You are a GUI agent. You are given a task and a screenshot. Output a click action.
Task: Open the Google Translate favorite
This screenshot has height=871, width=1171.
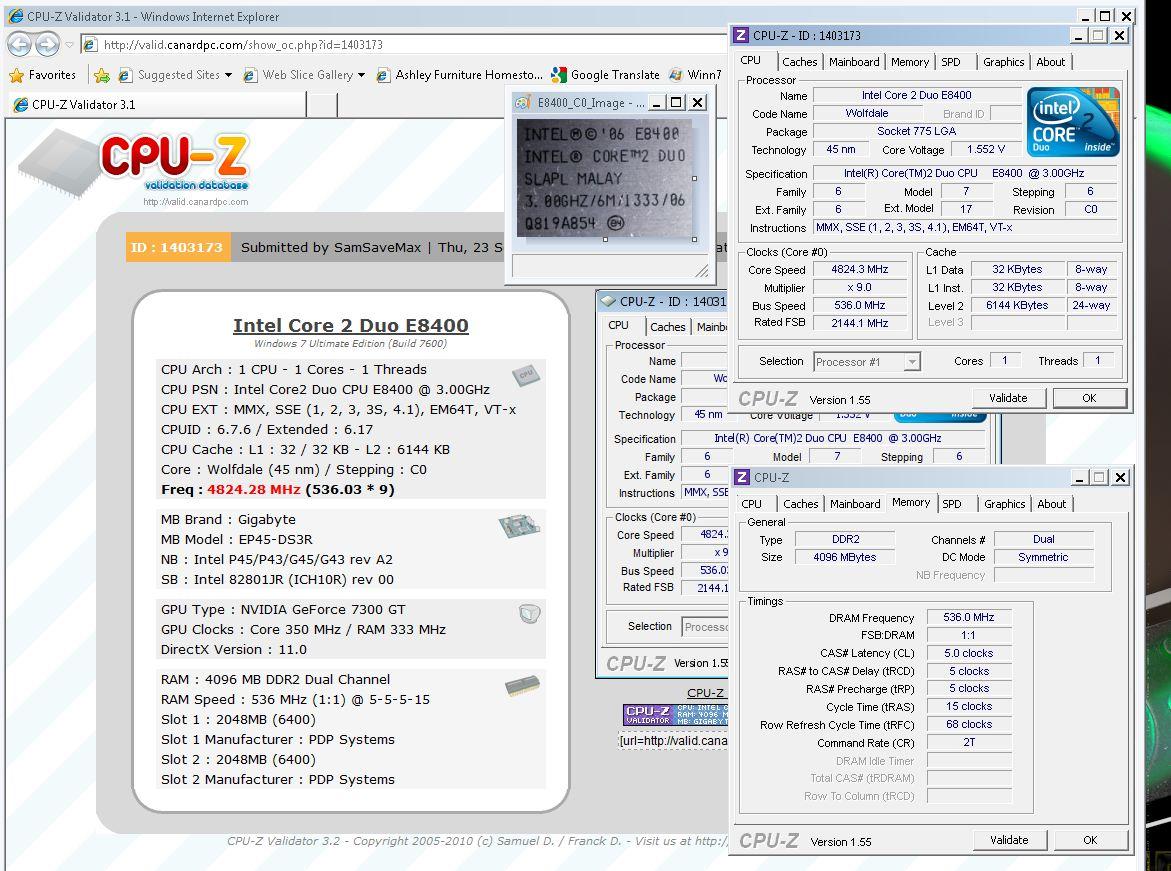[606, 75]
